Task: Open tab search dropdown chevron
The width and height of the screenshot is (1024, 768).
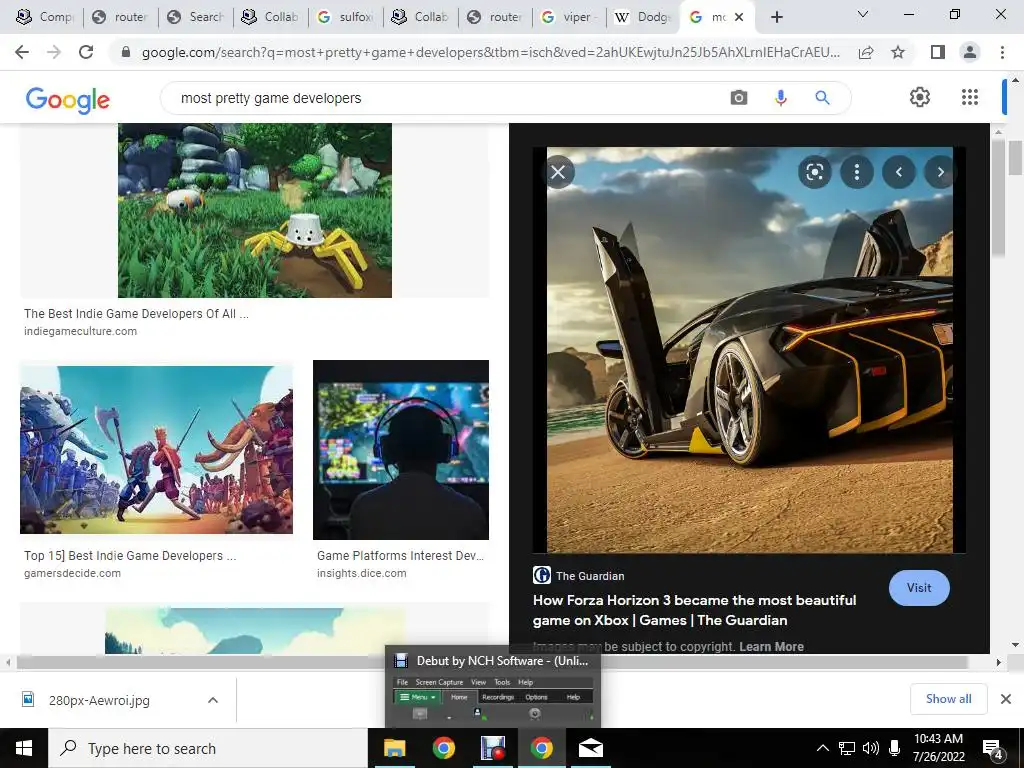Action: click(x=863, y=14)
